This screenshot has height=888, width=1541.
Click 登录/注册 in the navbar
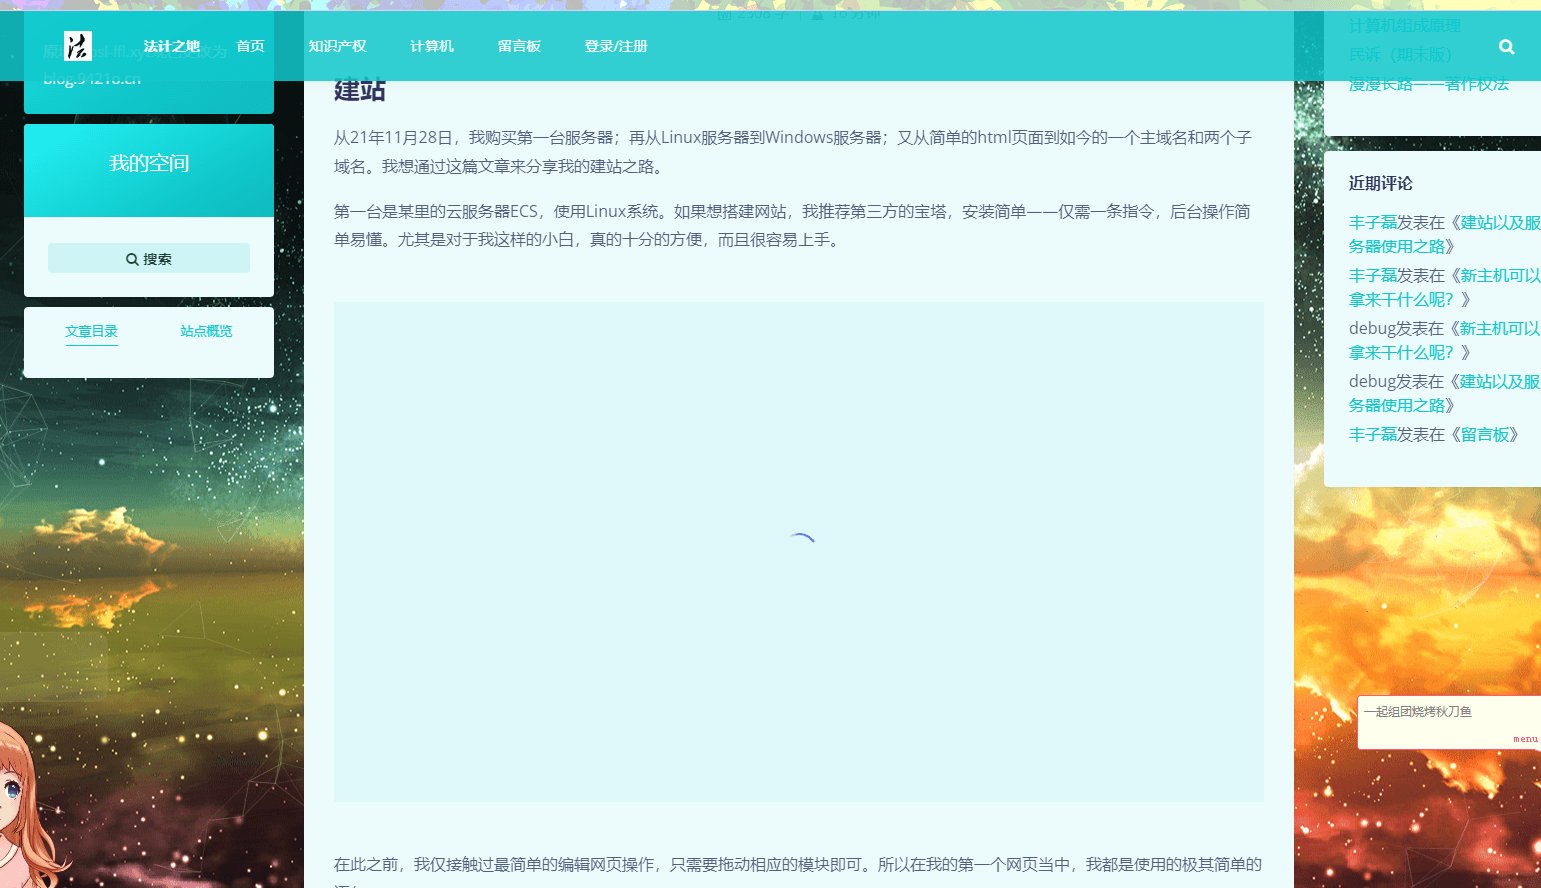(616, 46)
